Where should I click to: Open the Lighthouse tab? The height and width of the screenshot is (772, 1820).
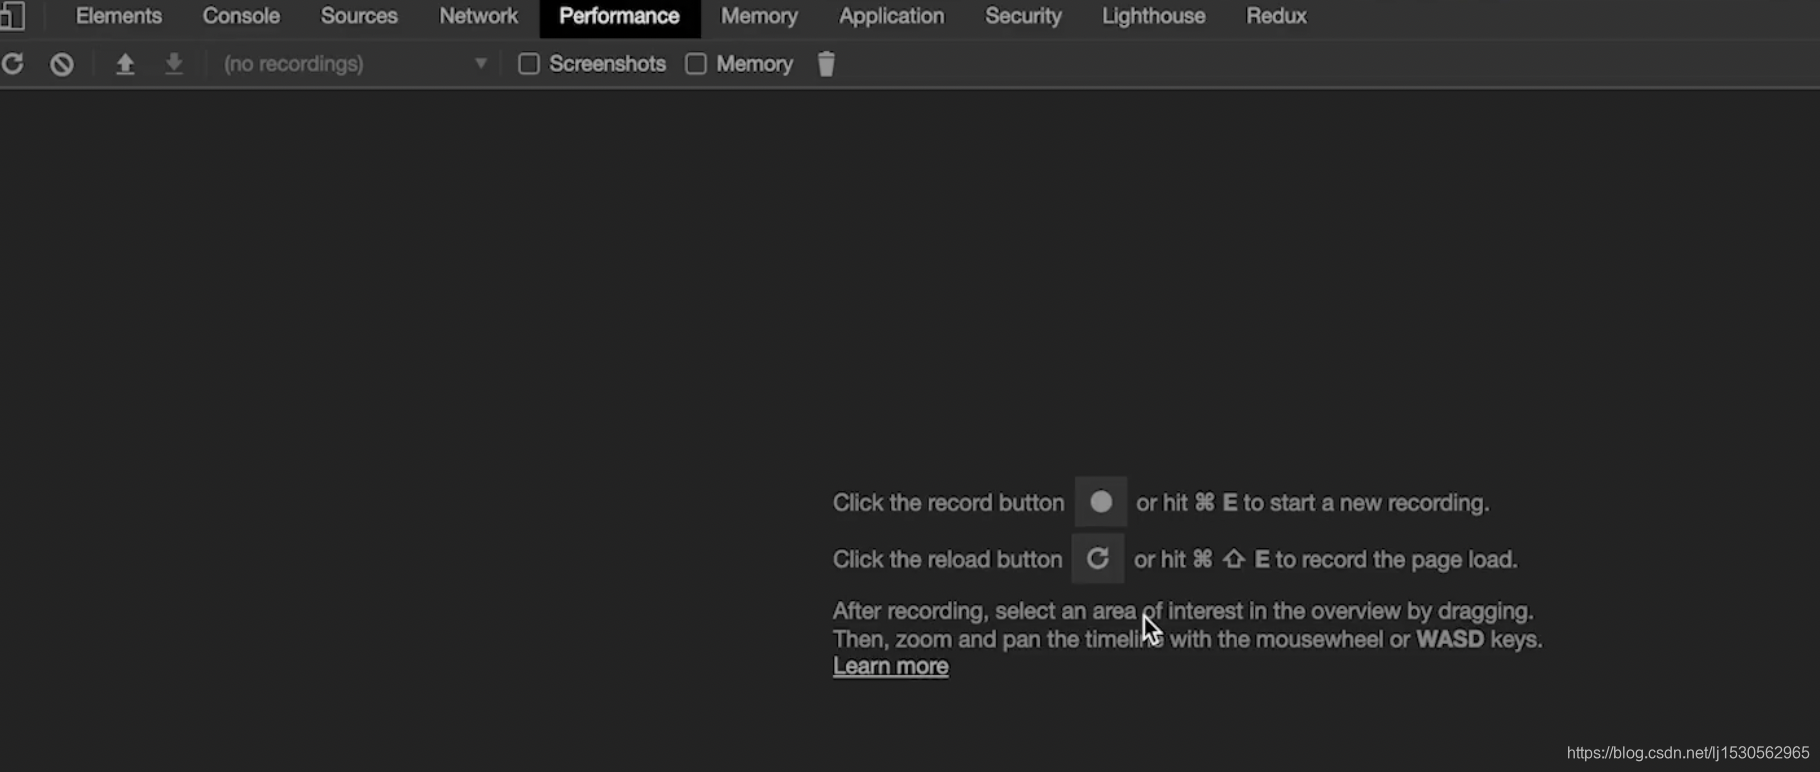coord(1154,16)
